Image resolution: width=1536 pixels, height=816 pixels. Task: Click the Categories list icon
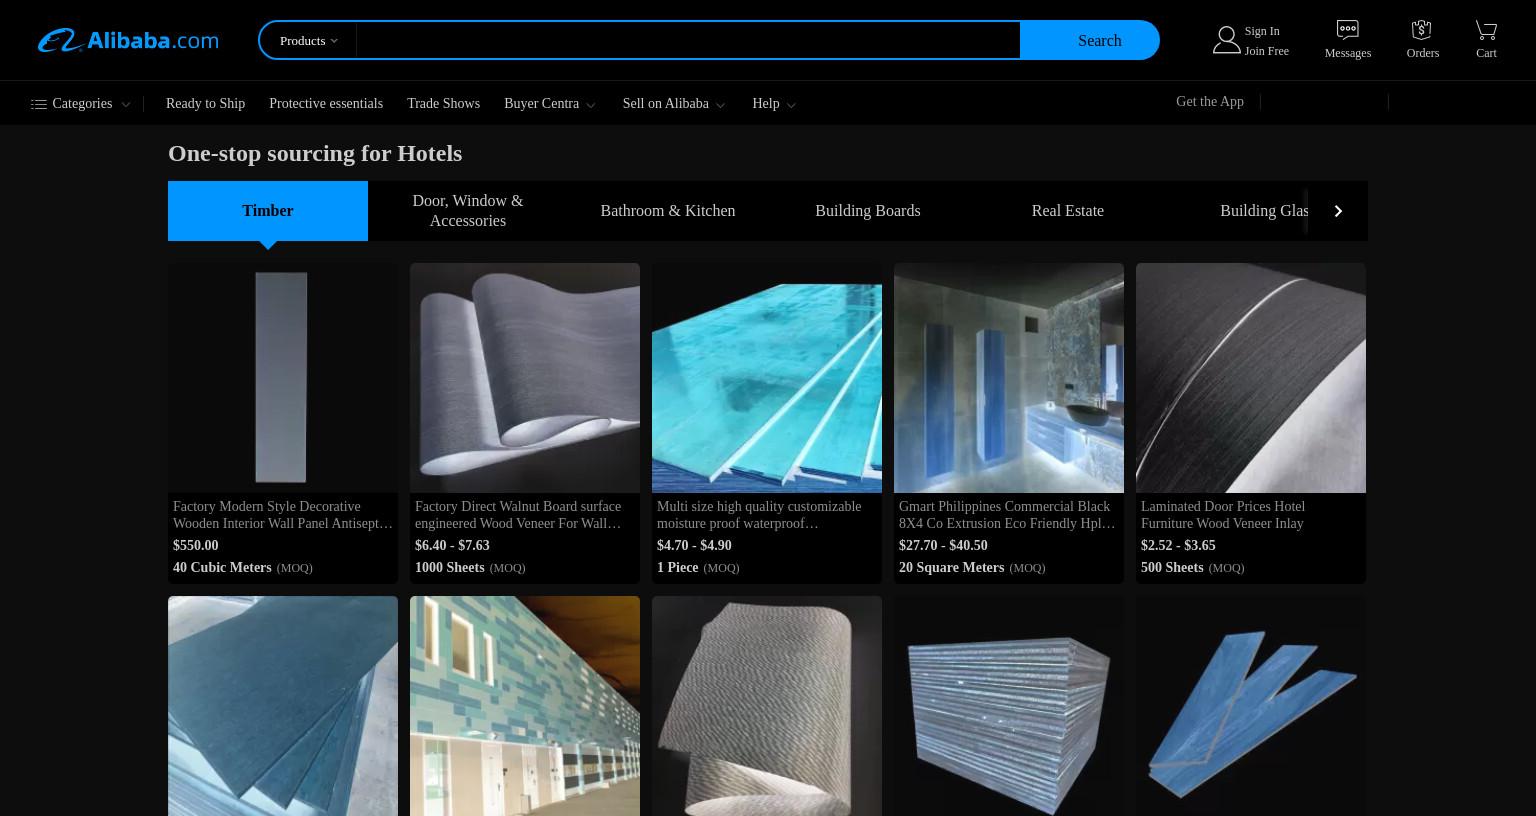[x=39, y=104]
